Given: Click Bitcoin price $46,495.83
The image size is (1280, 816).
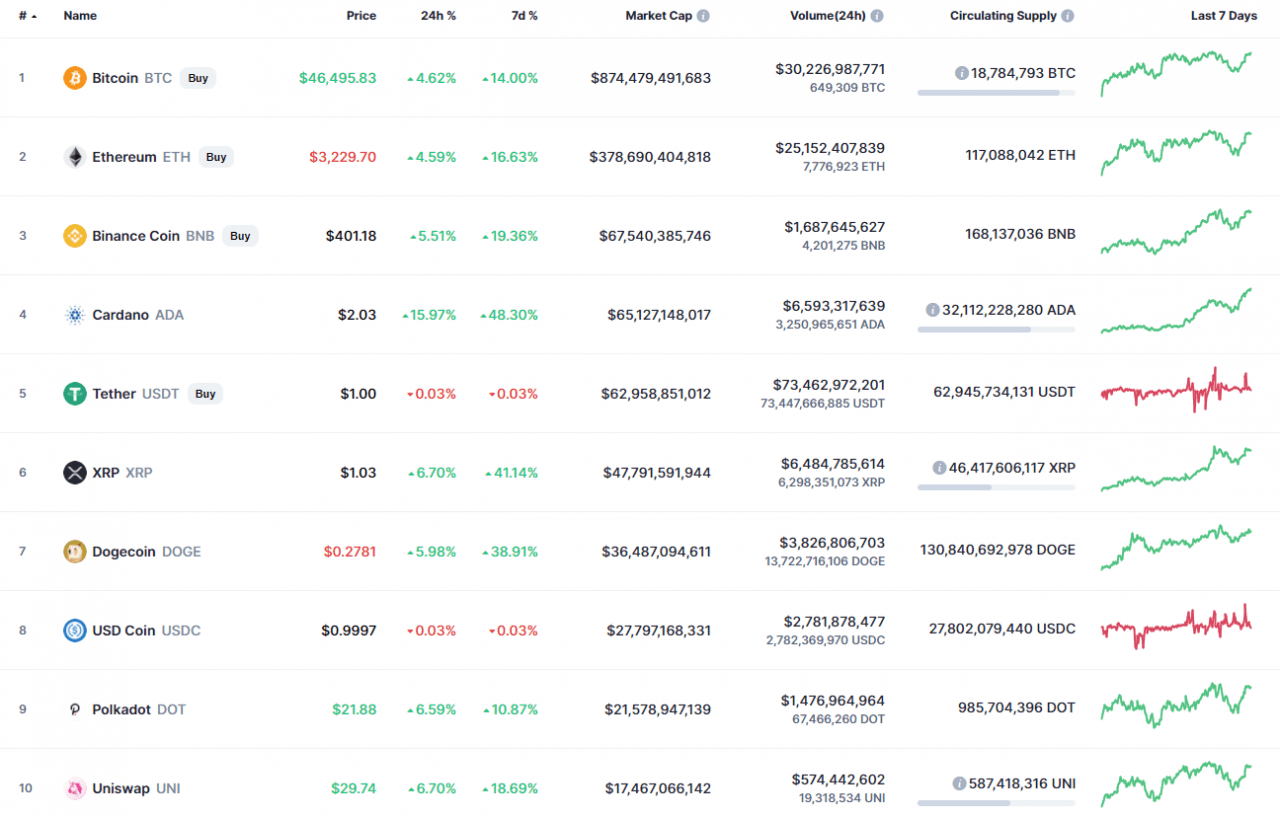Looking at the screenshot, I should 338,78.
